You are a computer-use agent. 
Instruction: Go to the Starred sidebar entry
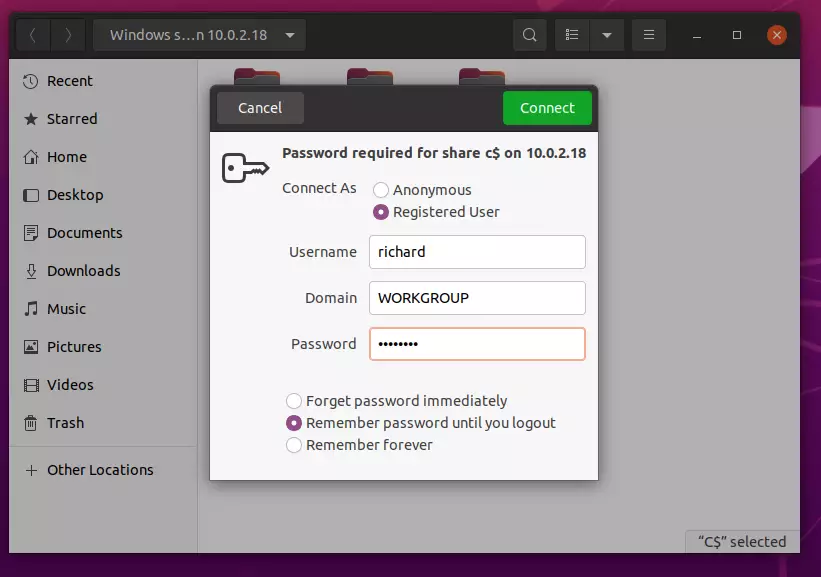pyautogui.click(x=103, y=119)
